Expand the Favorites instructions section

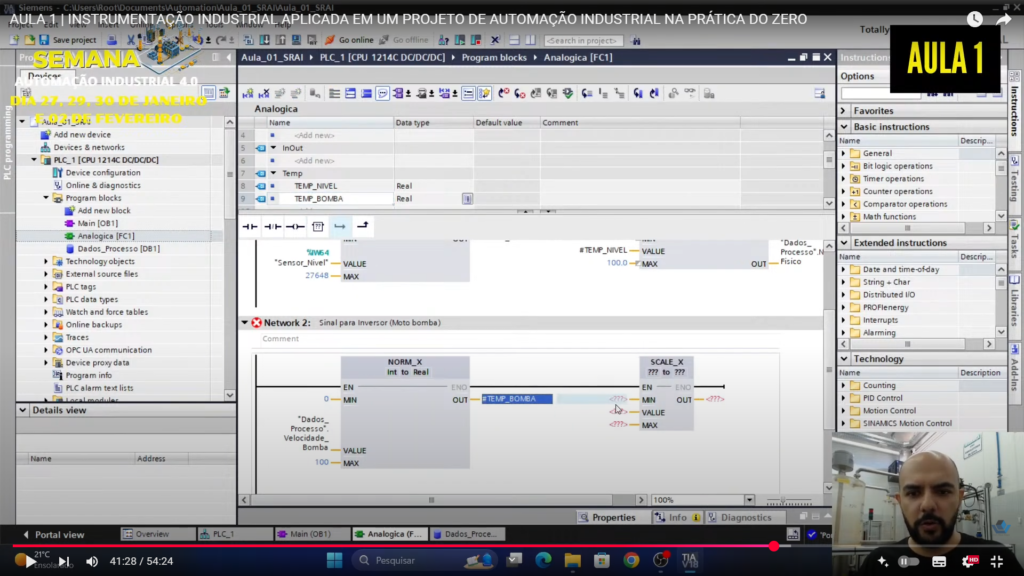click(x=844, y=111)
